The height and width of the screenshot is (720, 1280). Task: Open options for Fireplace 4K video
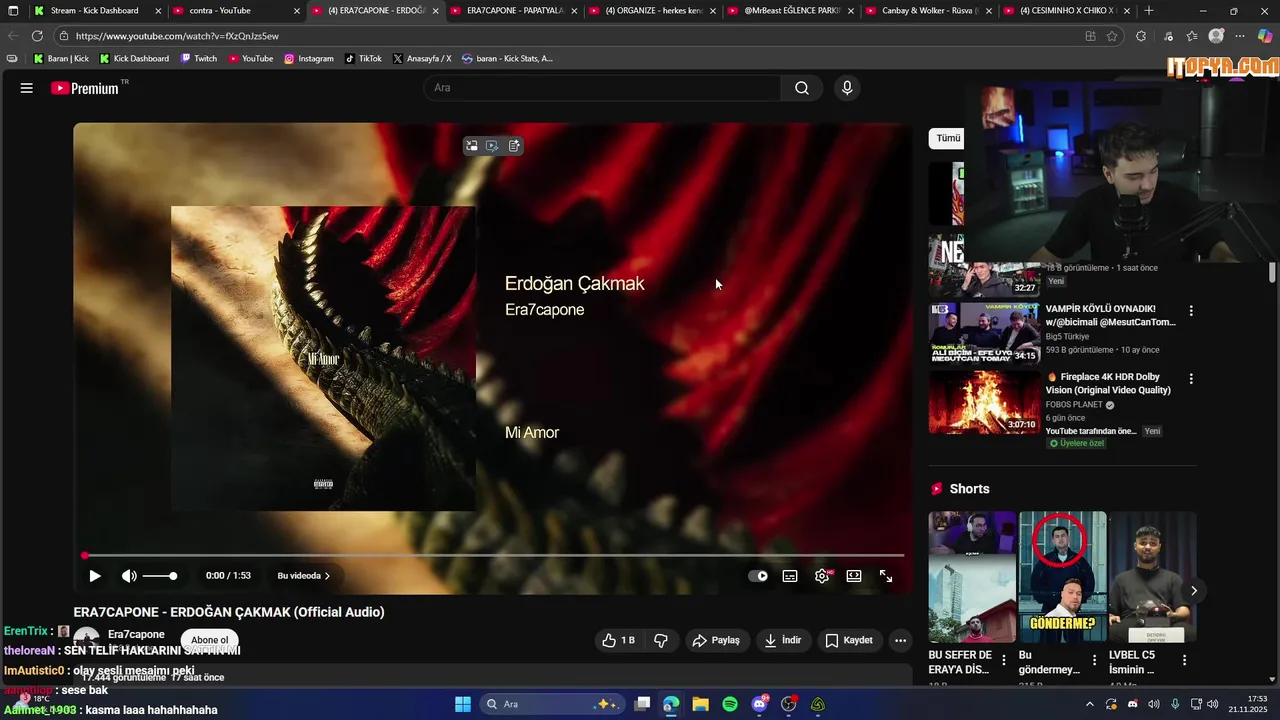[x=1190, y=379]
